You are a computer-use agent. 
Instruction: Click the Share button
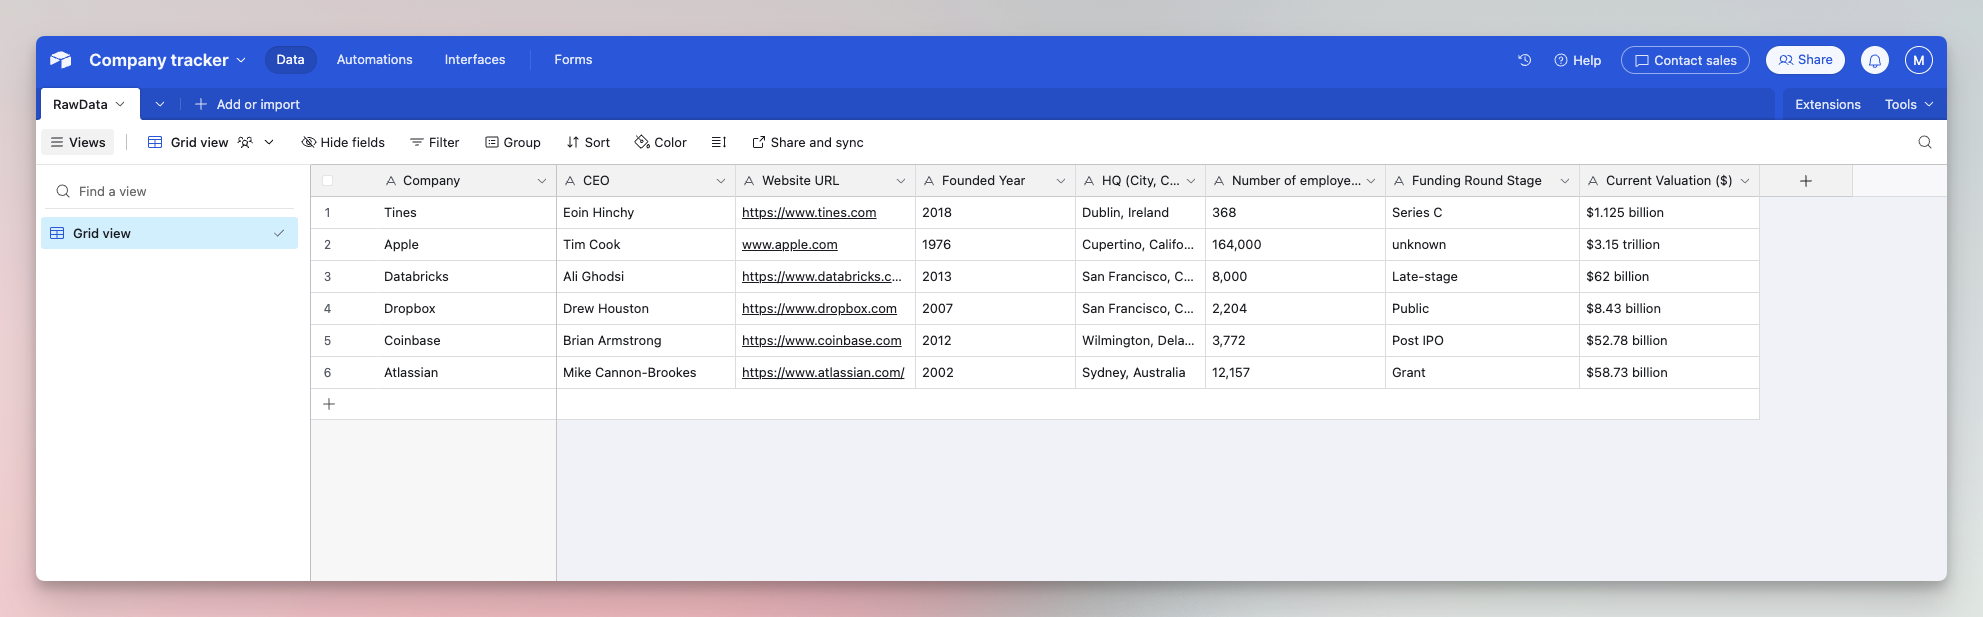click(1805, 60)
